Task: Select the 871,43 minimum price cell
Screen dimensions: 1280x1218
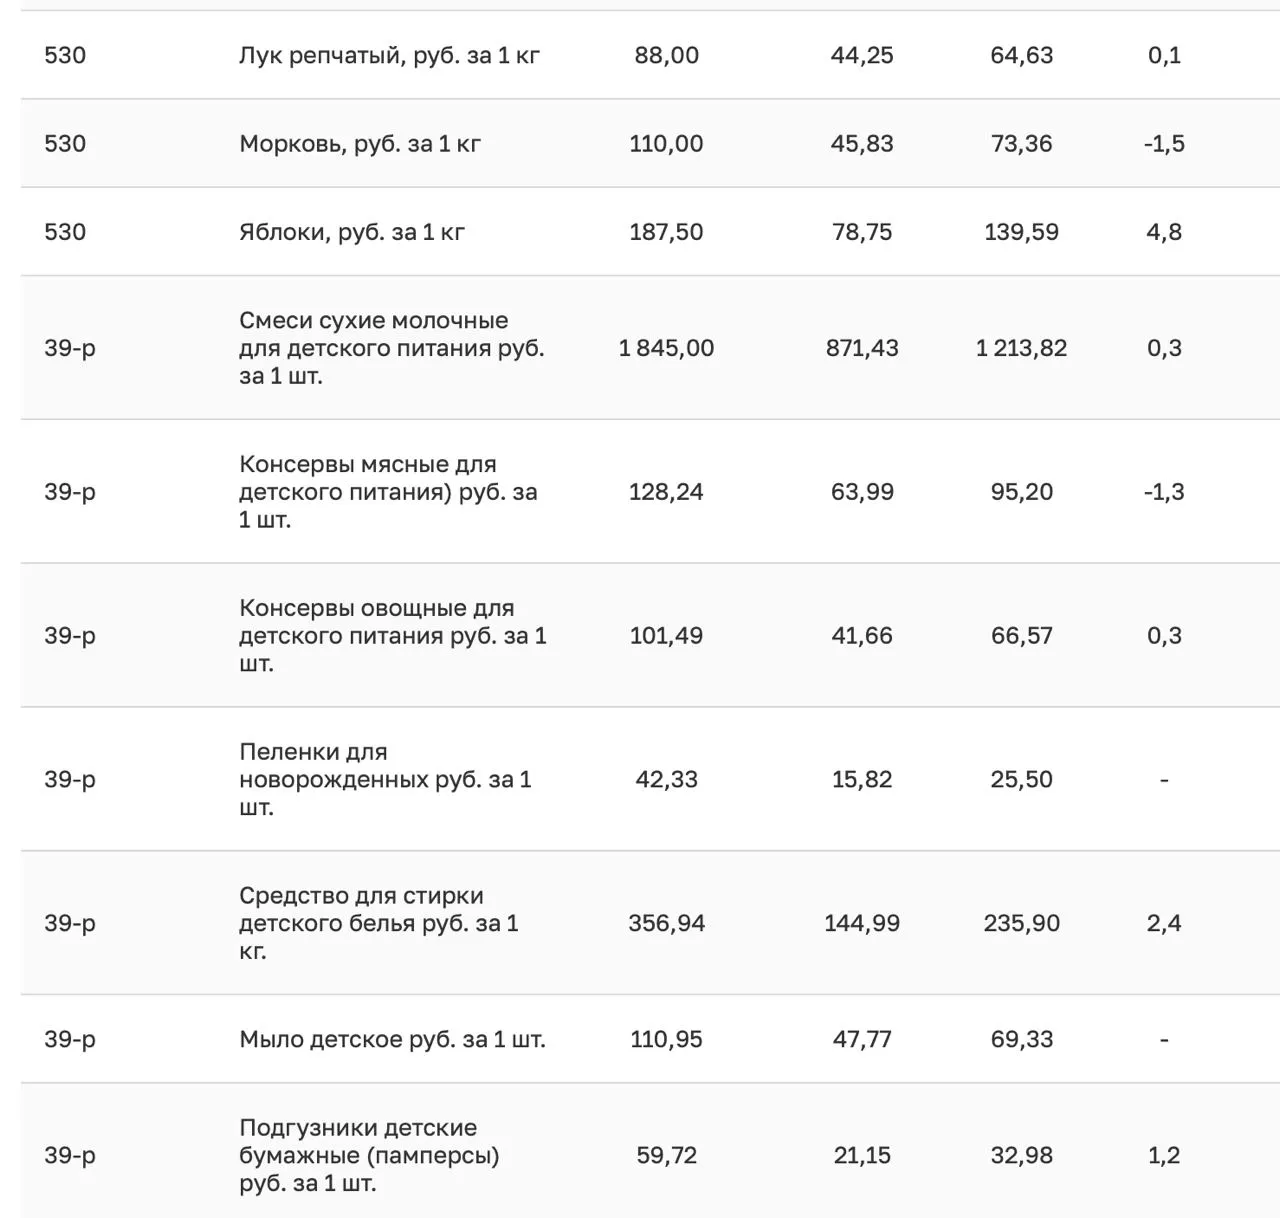Action: point(862,348)
